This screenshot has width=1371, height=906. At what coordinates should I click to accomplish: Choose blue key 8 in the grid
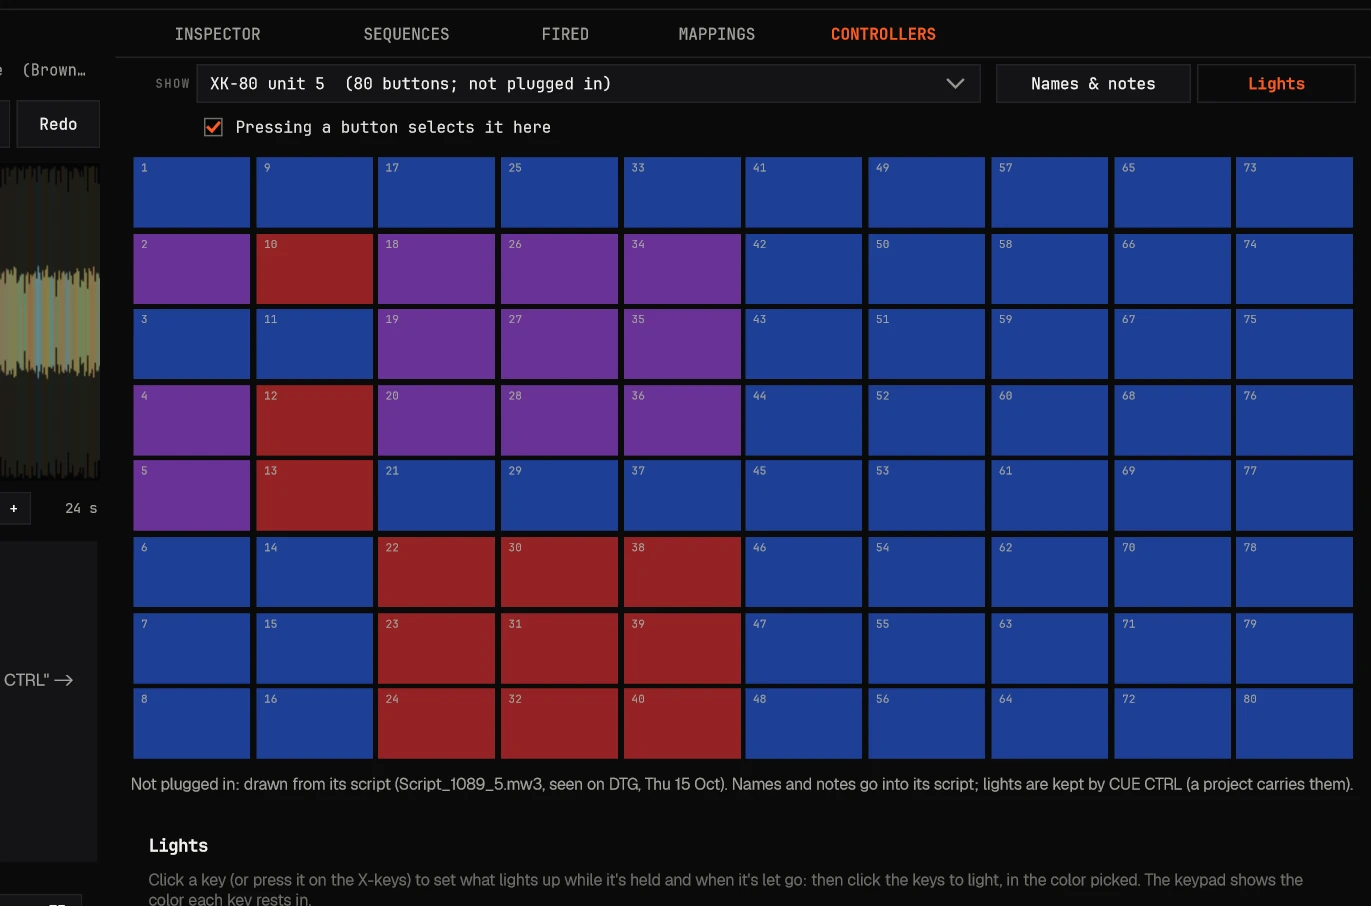[x=191, y=723]
